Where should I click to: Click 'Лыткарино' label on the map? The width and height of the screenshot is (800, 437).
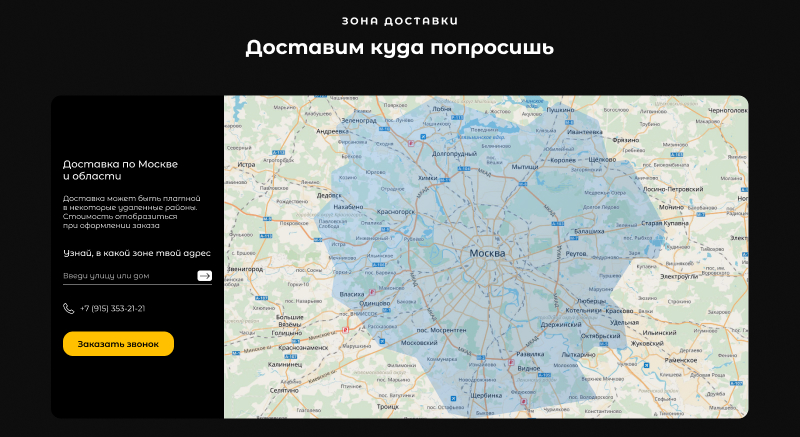click(x=578, y=355)
